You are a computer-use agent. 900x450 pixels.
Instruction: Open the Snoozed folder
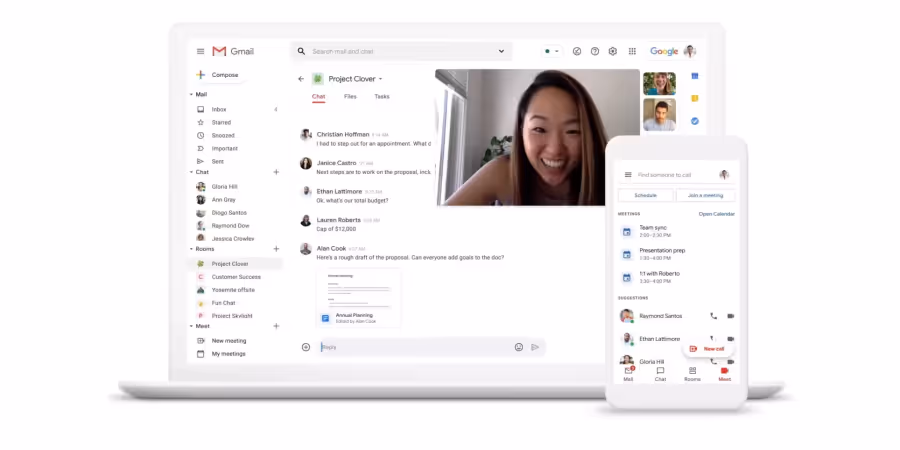coord(223,135)
